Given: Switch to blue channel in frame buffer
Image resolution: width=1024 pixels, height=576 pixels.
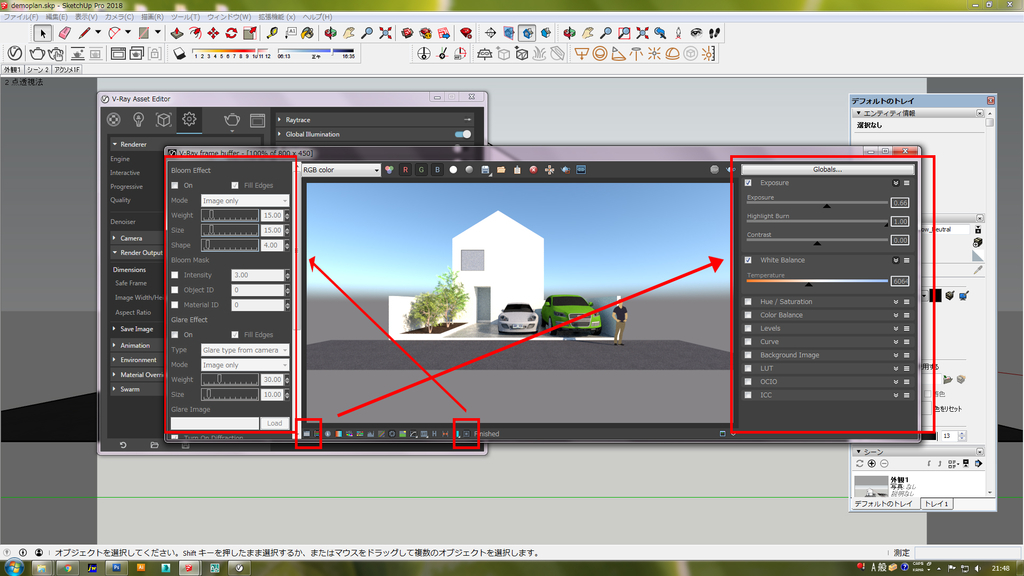Looking at the screenshot, I should click(x=437, y=170).
